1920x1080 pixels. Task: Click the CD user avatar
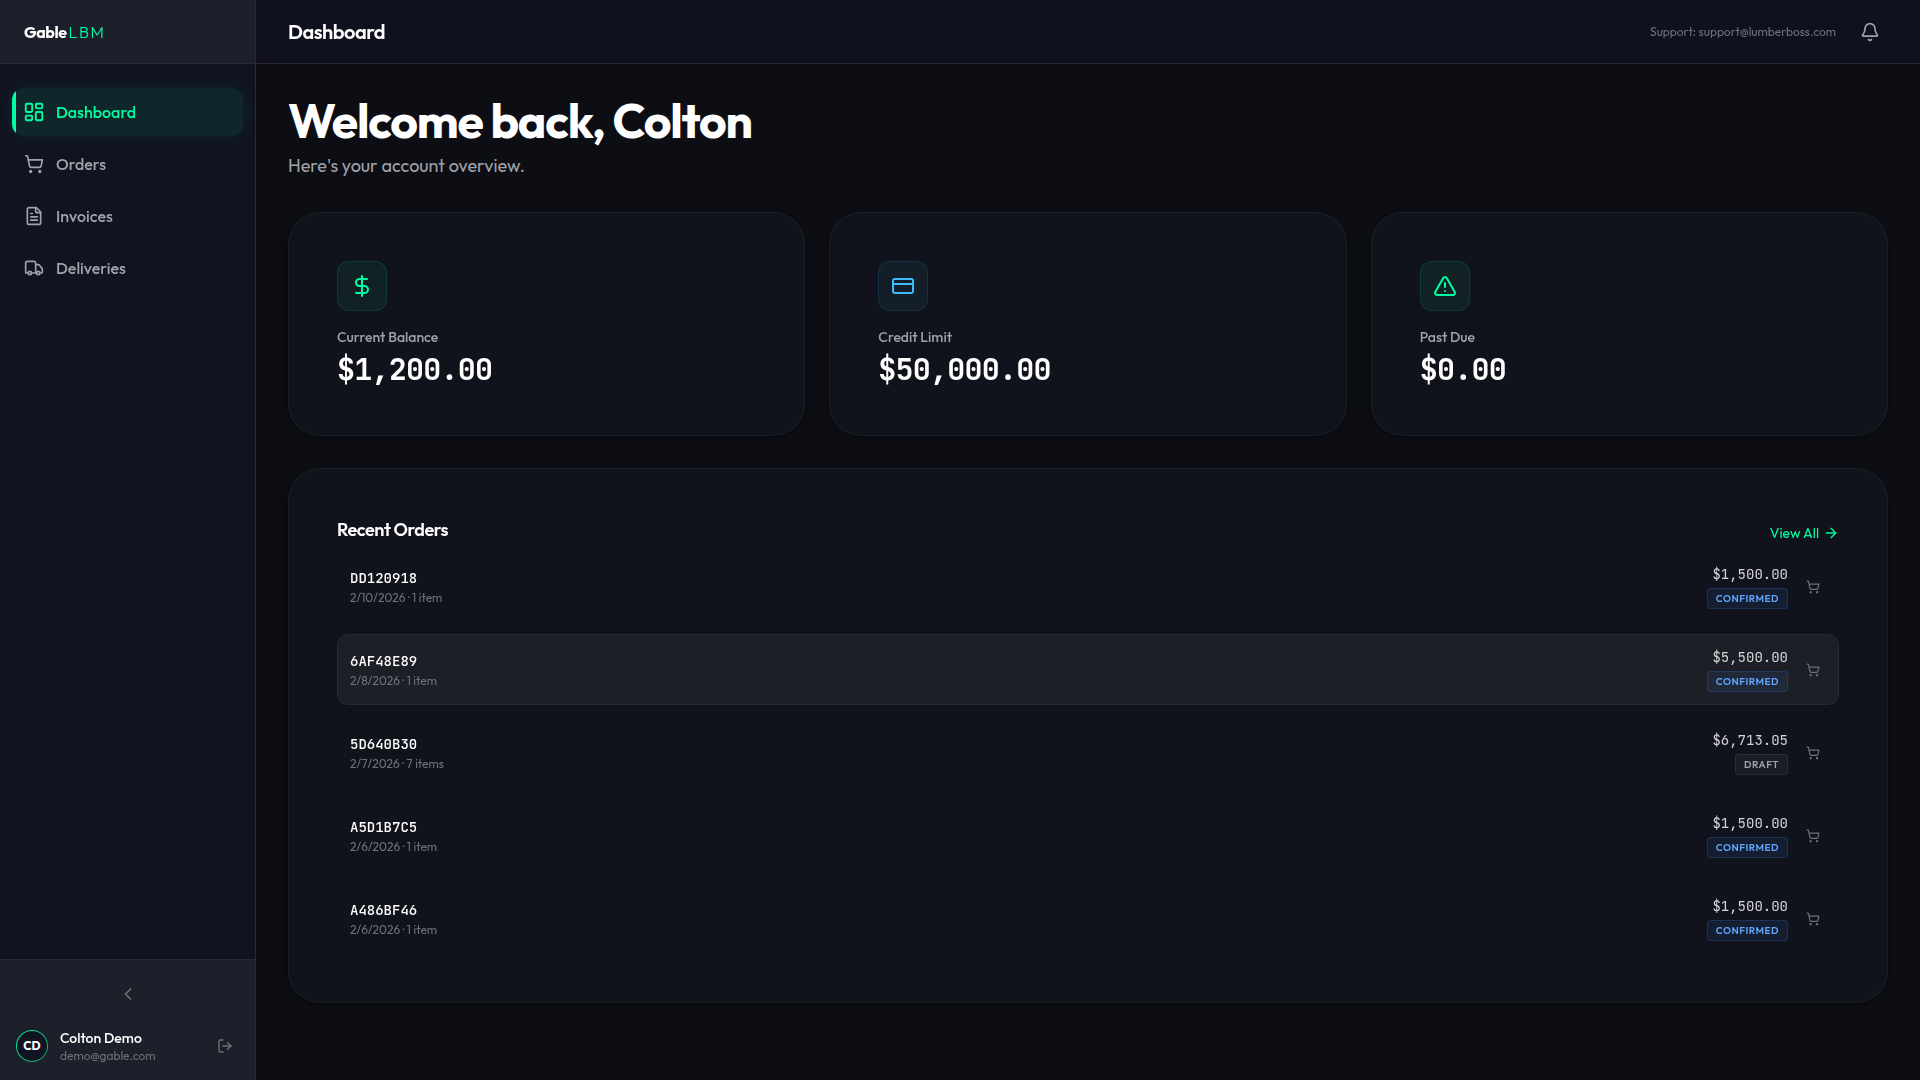pyautogui.click(x=32, y=1046)
